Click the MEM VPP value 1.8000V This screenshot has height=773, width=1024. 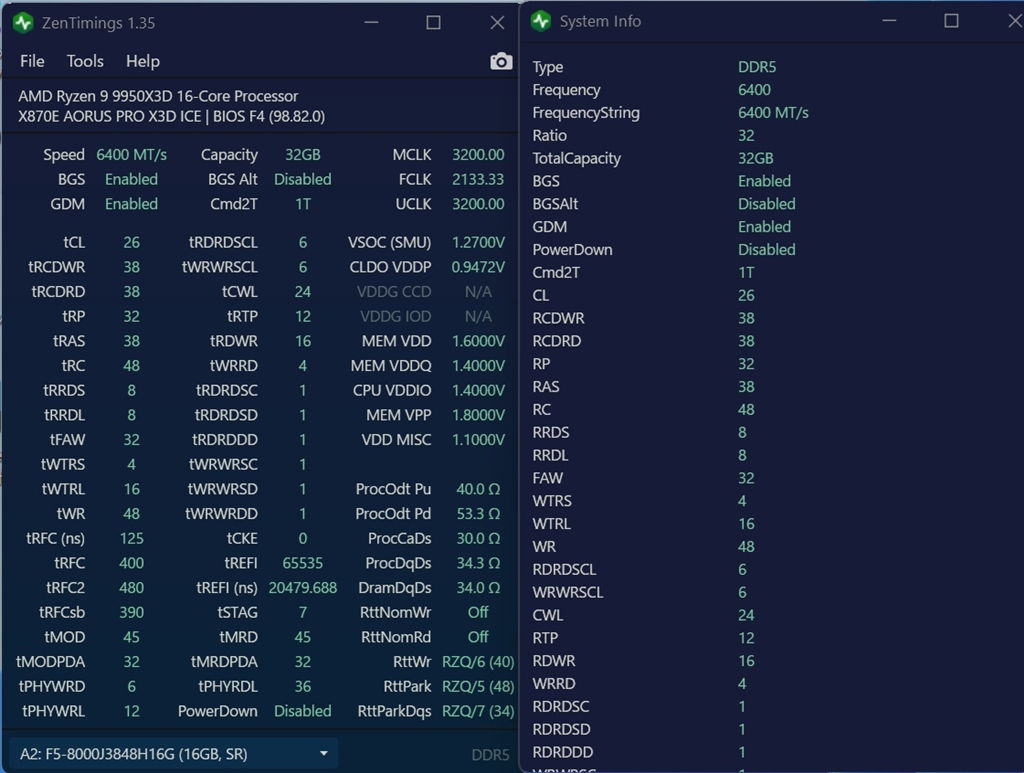coord(478,415)
